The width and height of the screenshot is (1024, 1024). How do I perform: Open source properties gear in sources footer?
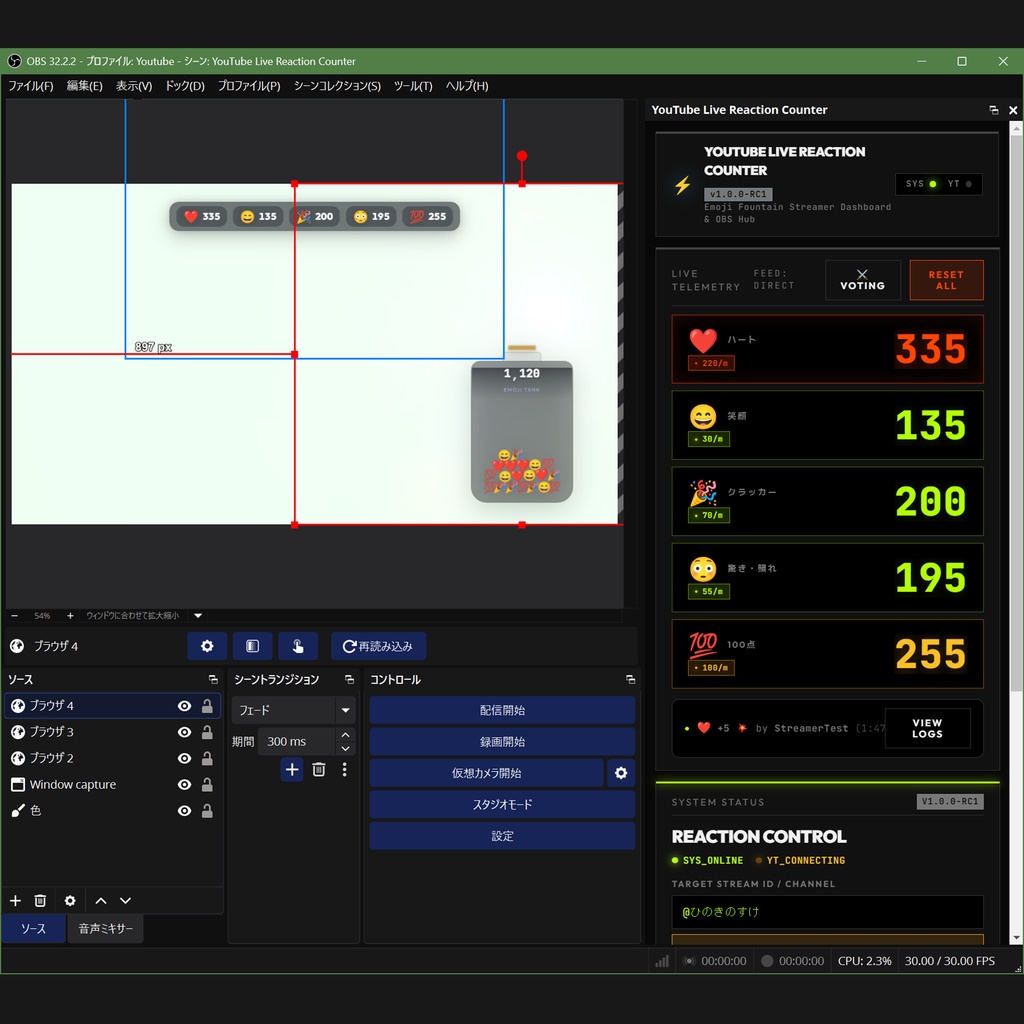click(70, 901)
